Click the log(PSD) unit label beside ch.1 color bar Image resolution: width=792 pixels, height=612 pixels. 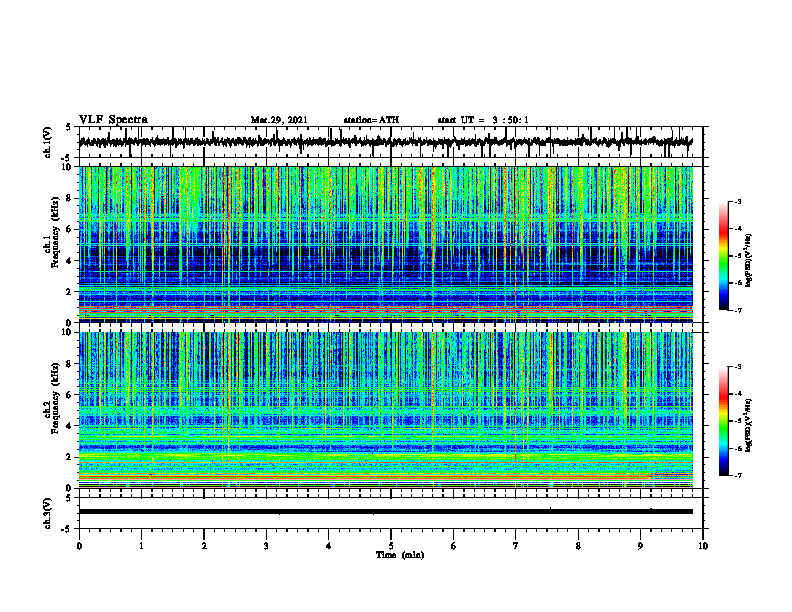749,261
